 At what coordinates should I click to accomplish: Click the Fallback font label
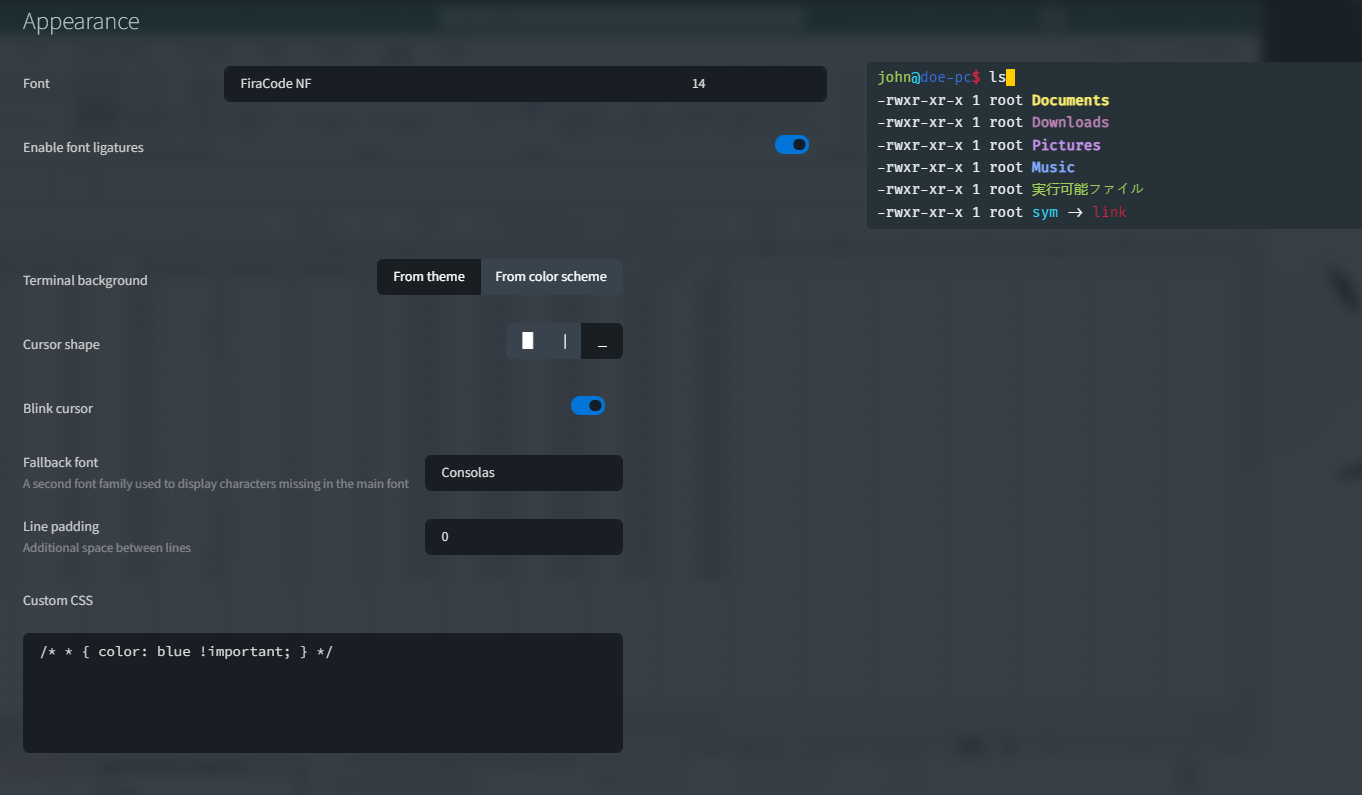60,462
